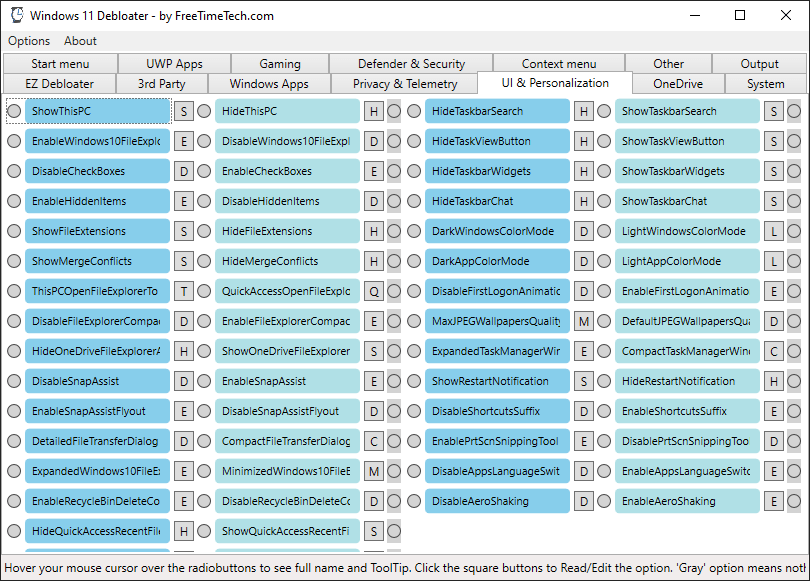Viewport: 810px width, 581px height.
Task: Click the Debloater app icon in title bar
Action: [17, 15]
